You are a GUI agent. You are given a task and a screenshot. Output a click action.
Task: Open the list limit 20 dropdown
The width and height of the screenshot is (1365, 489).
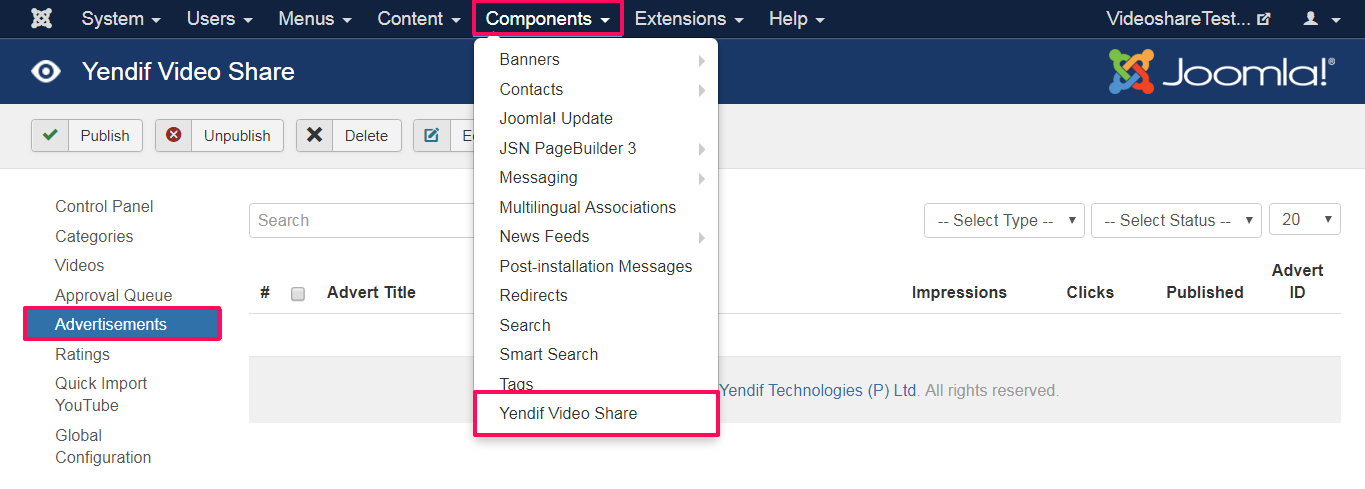[x=1304, y=219]
